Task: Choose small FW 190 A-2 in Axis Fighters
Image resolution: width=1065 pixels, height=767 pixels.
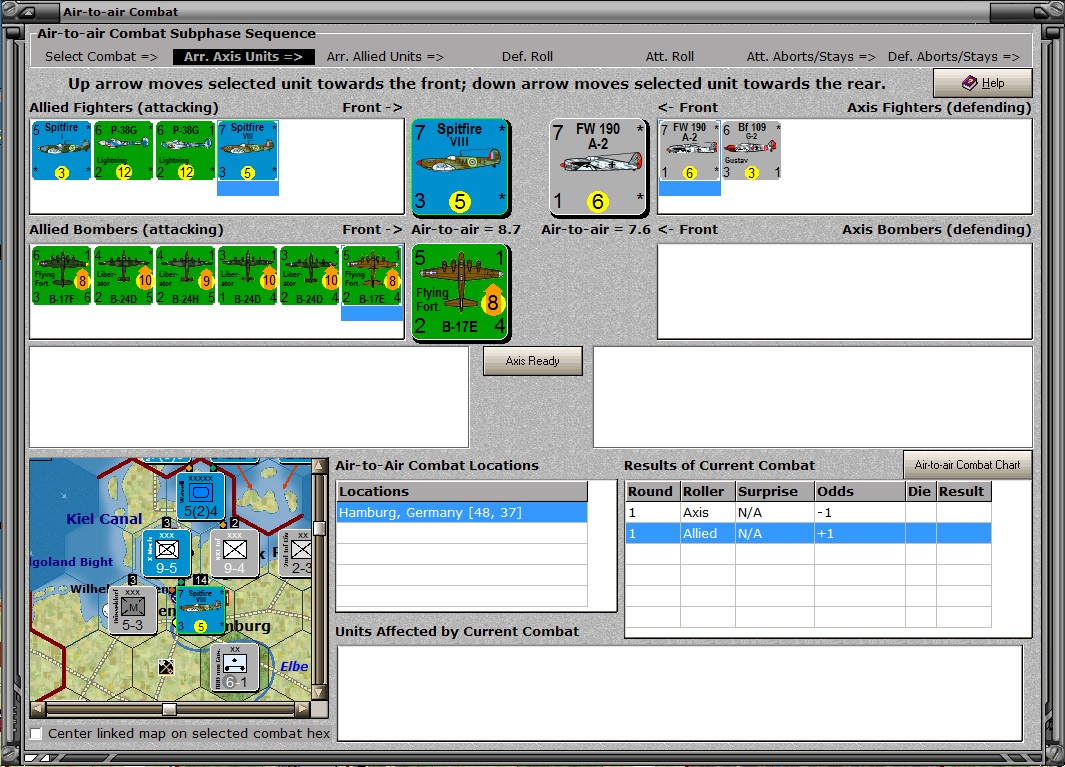Action: tap(689, 151)
